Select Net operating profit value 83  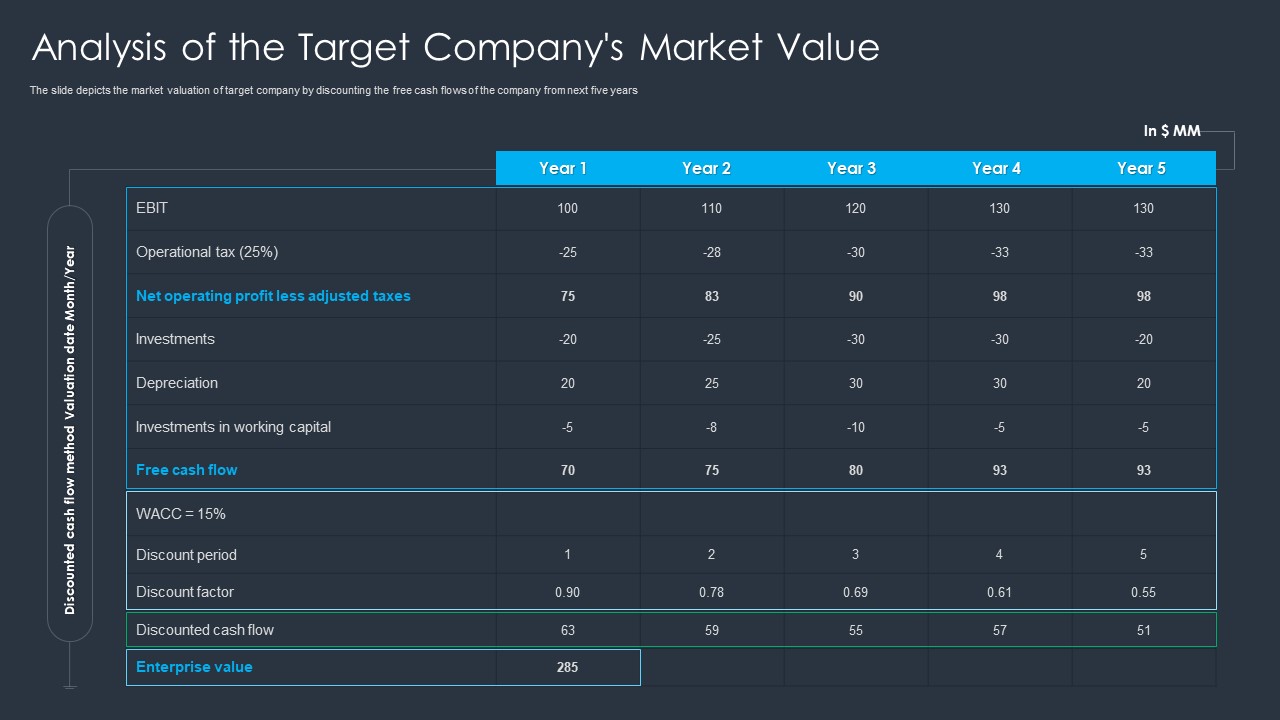pos(712,296)
